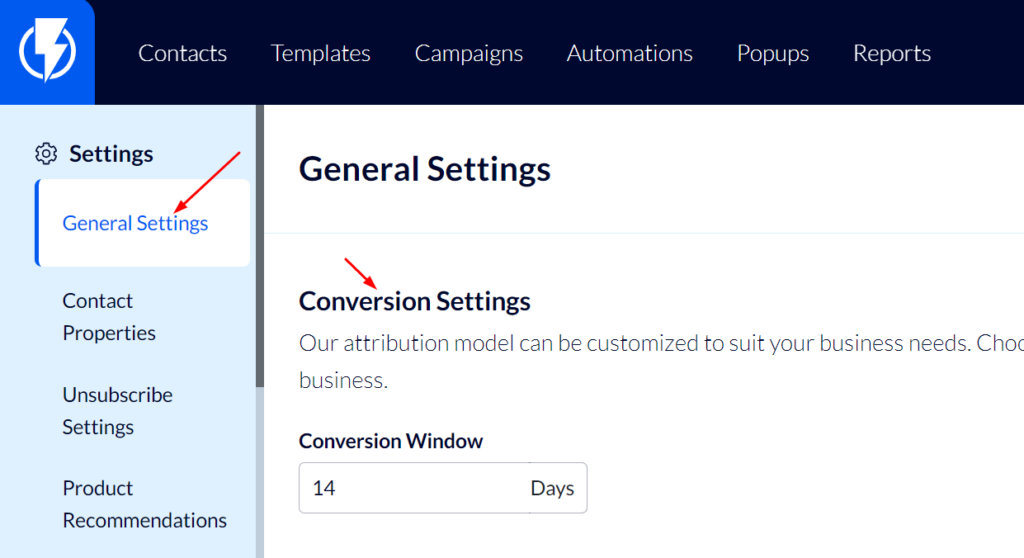The width and height of the screenshot is (1024, 558).
Task: Go to Unsubscribe Settings
Action: (x=118, y=411)
